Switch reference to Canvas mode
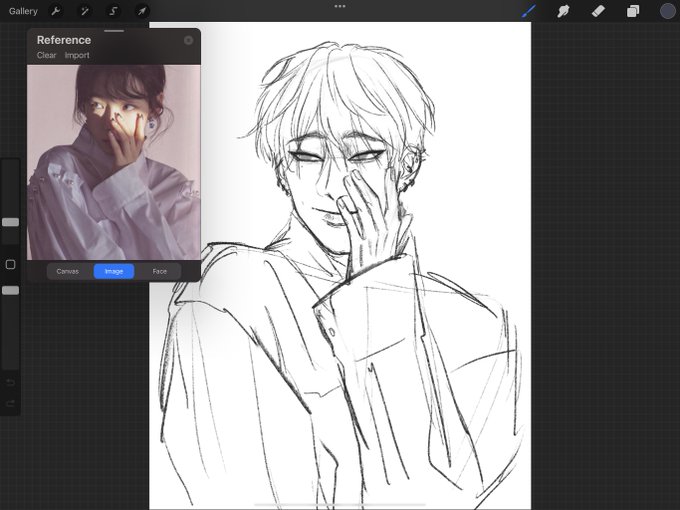The width and height of the screenshot is (680, 510). click(x=68, y=271)
